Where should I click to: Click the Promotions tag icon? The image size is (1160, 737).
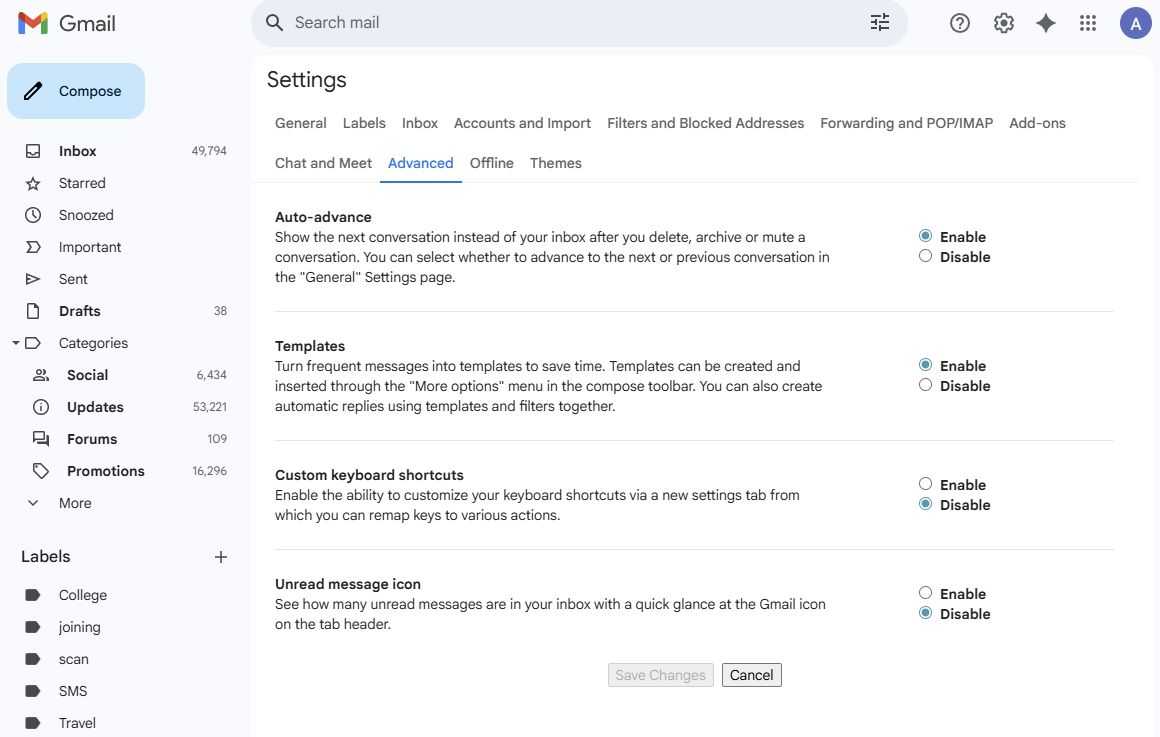[41, 471]
